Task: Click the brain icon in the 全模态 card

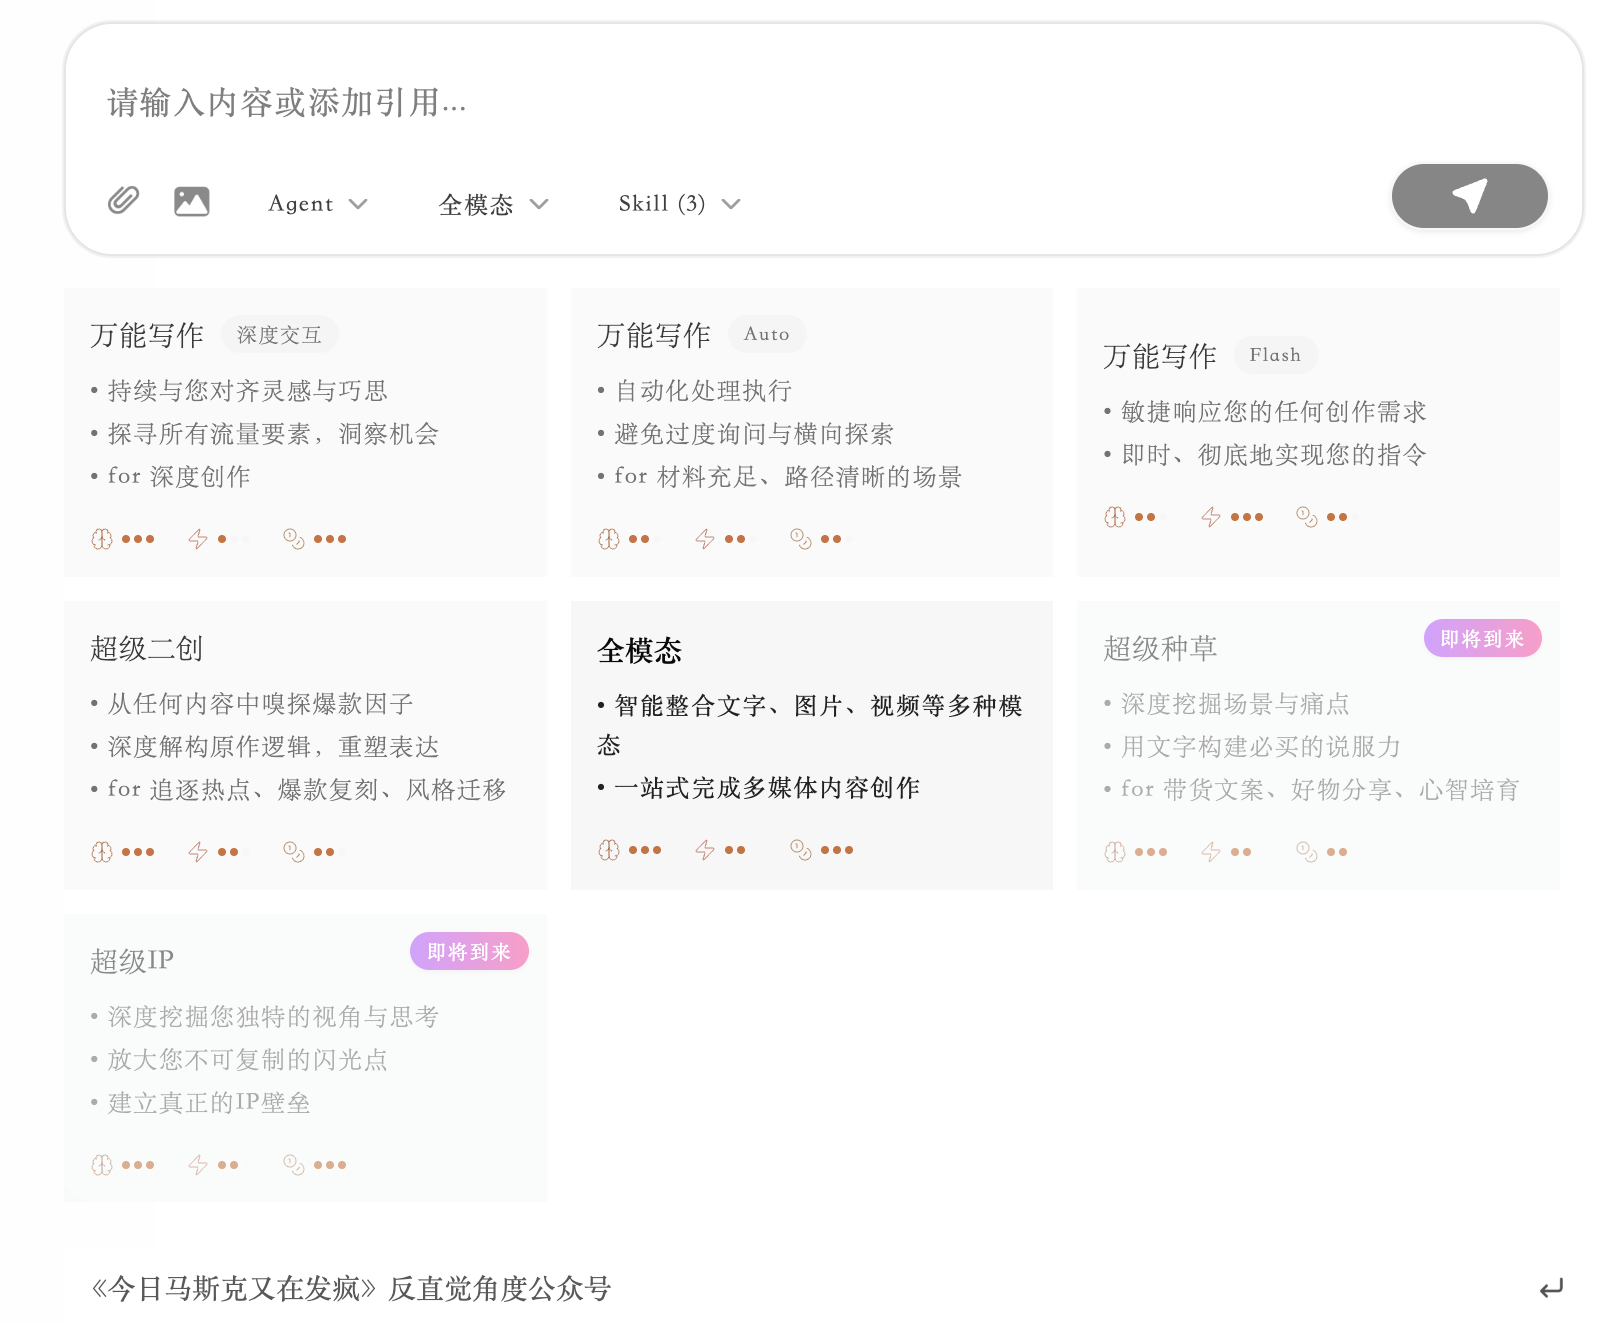Action: [609, 850]
